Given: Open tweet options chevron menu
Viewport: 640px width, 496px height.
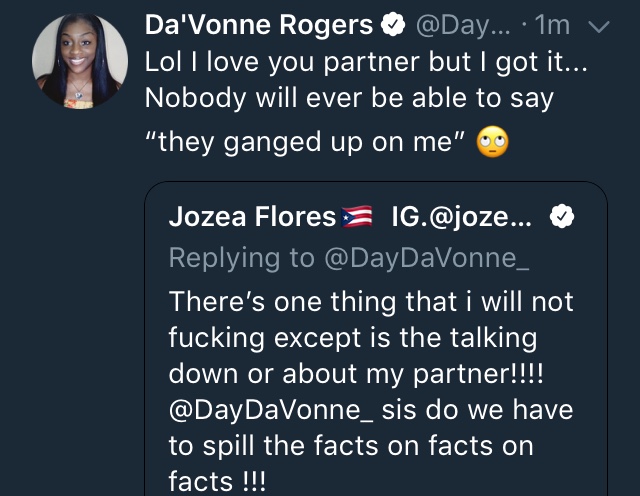Looking at the screenshot, I should click(599, 27).
